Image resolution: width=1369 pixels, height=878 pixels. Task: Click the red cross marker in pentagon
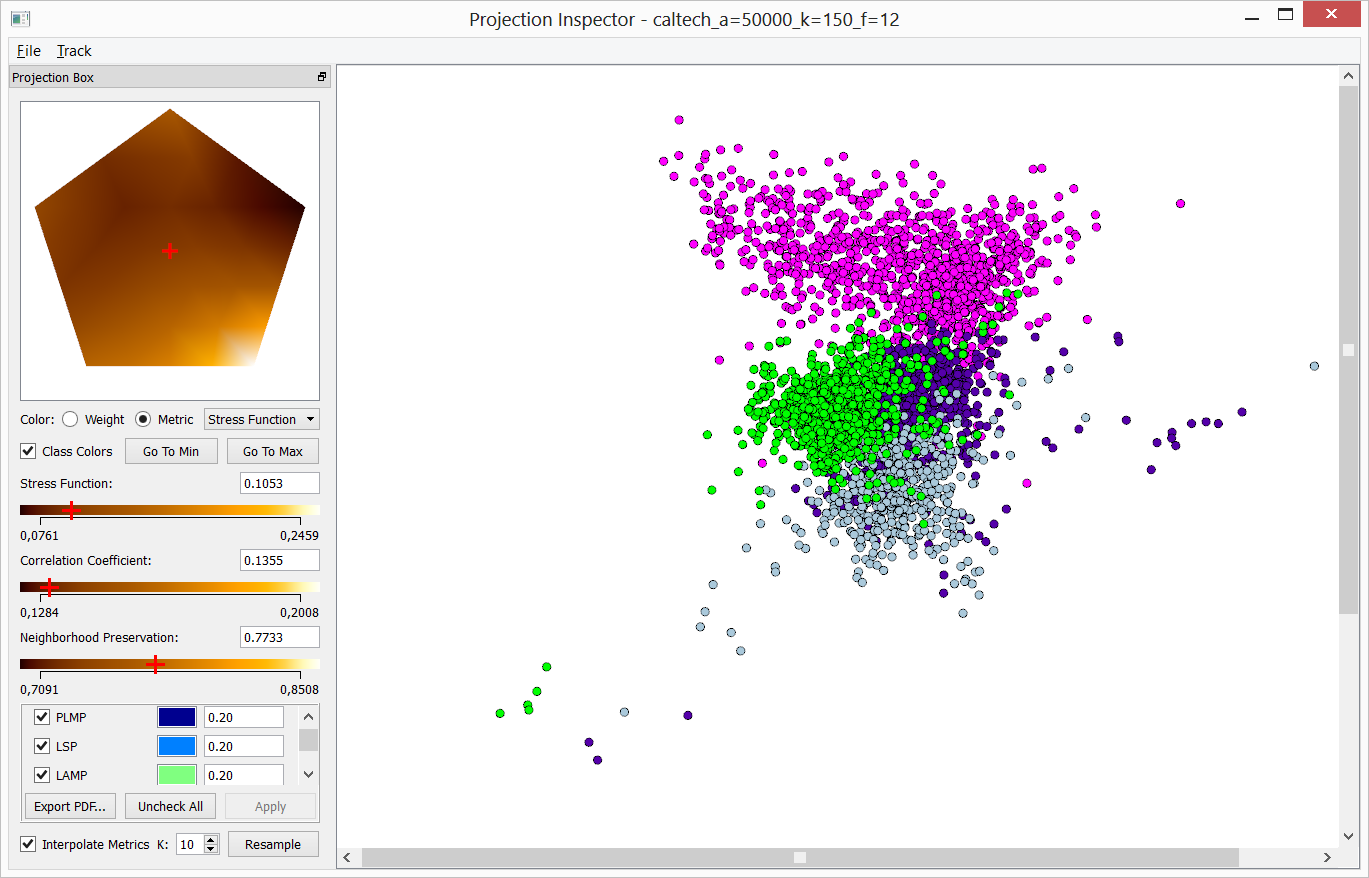pos(170,251)
